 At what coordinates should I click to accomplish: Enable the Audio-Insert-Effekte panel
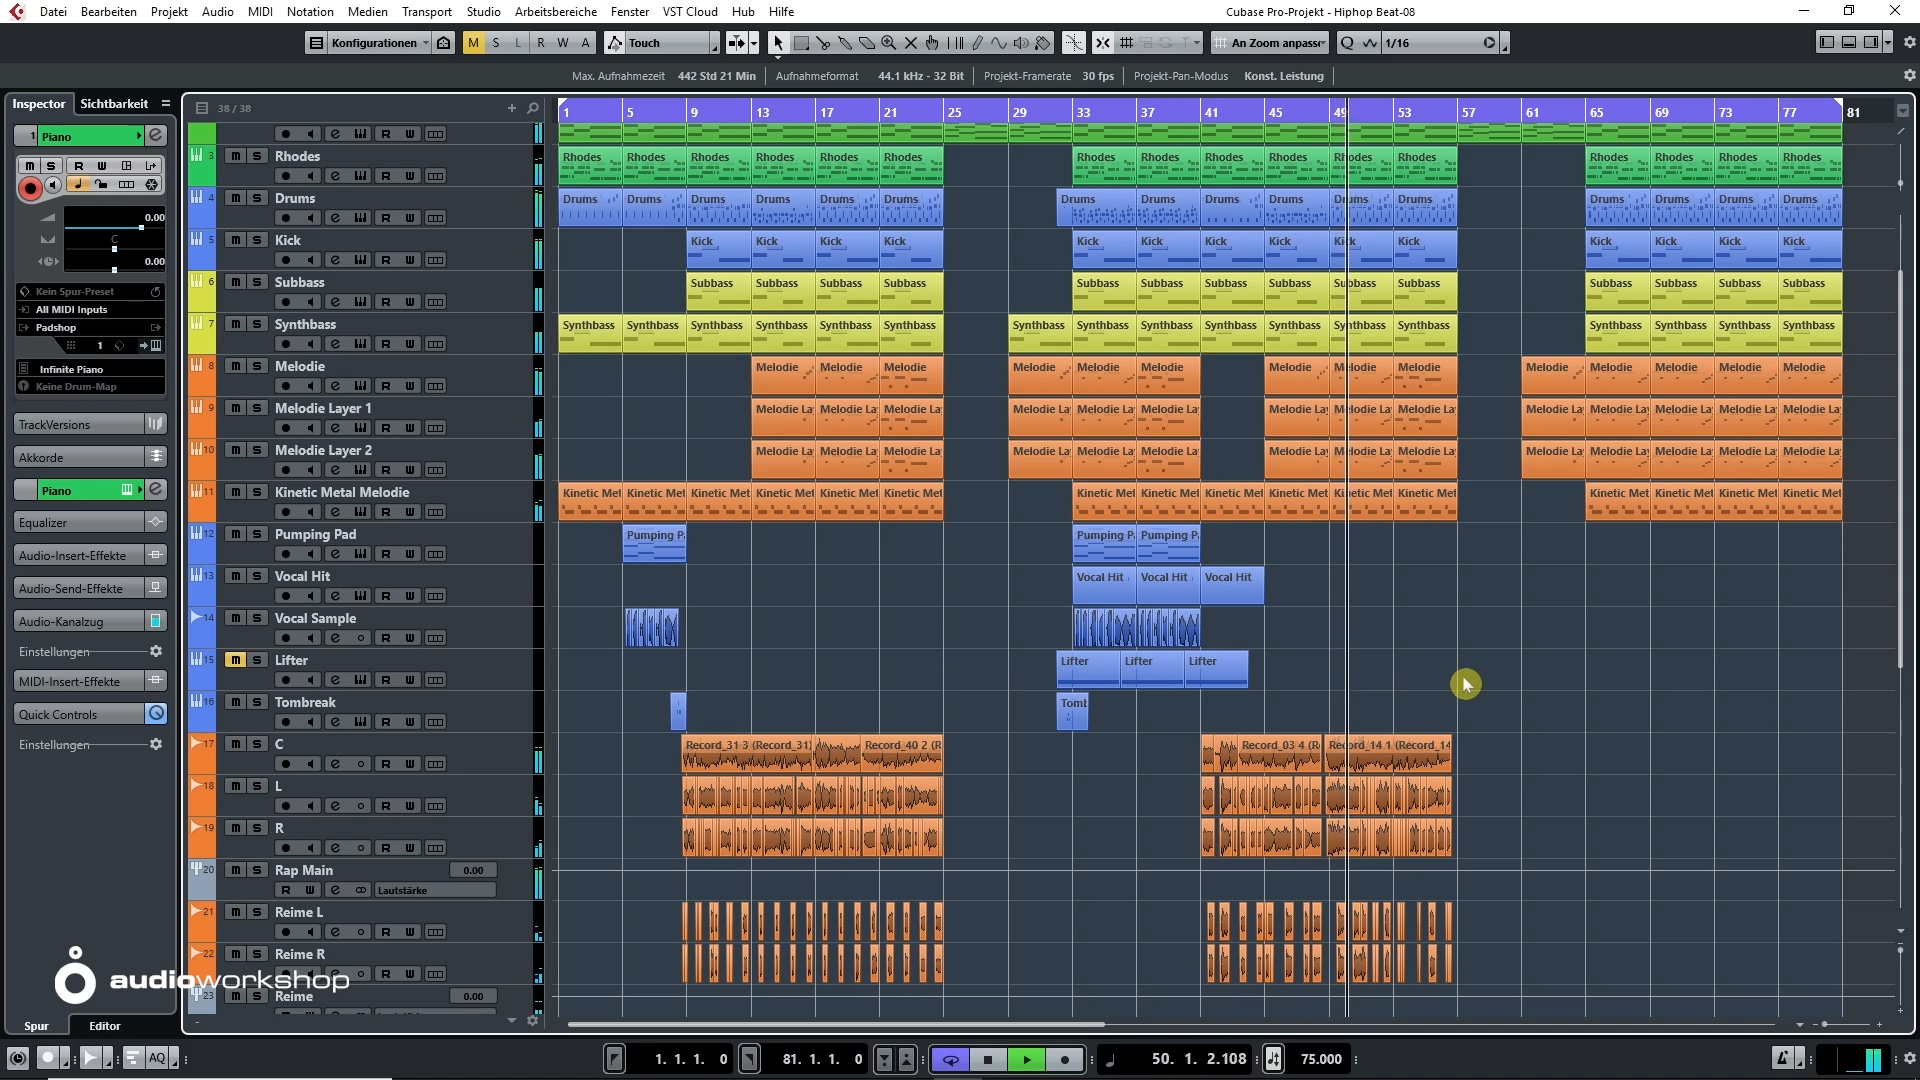click(74, 554)
